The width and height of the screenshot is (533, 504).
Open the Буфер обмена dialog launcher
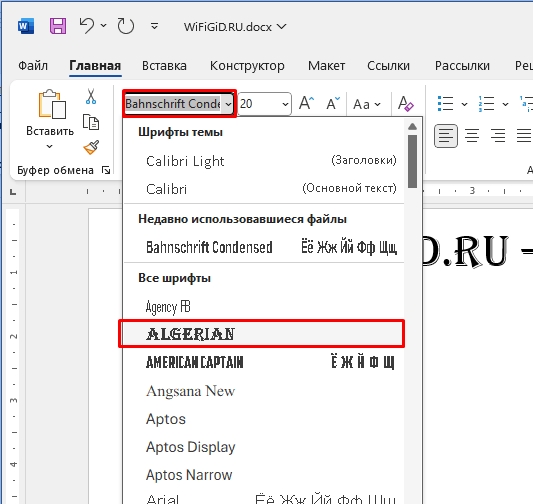tap(106, 170)
